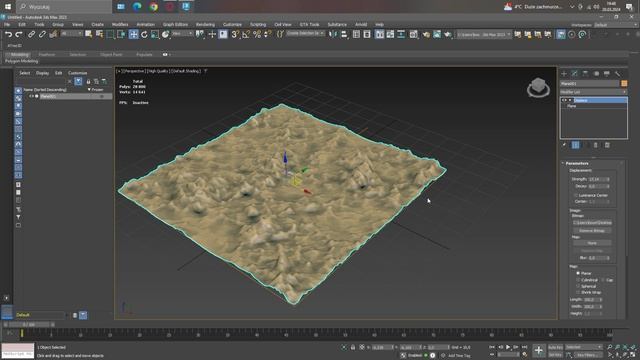Click the Undo arrow icon
640x360 pixels.
coord(8,35)
